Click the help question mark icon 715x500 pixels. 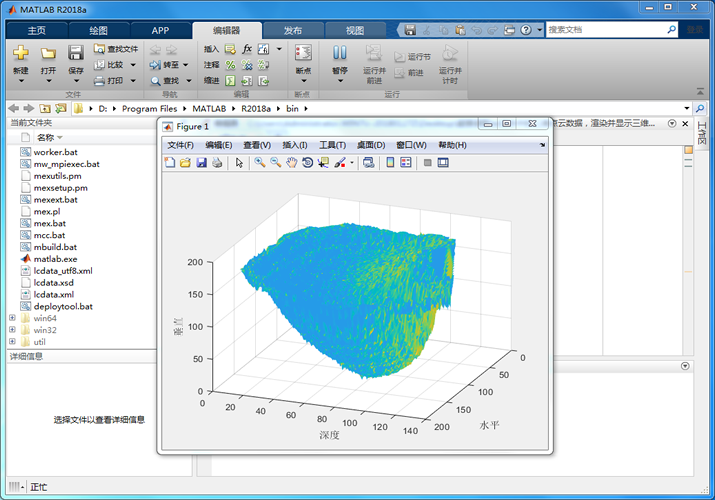point(526,30)
